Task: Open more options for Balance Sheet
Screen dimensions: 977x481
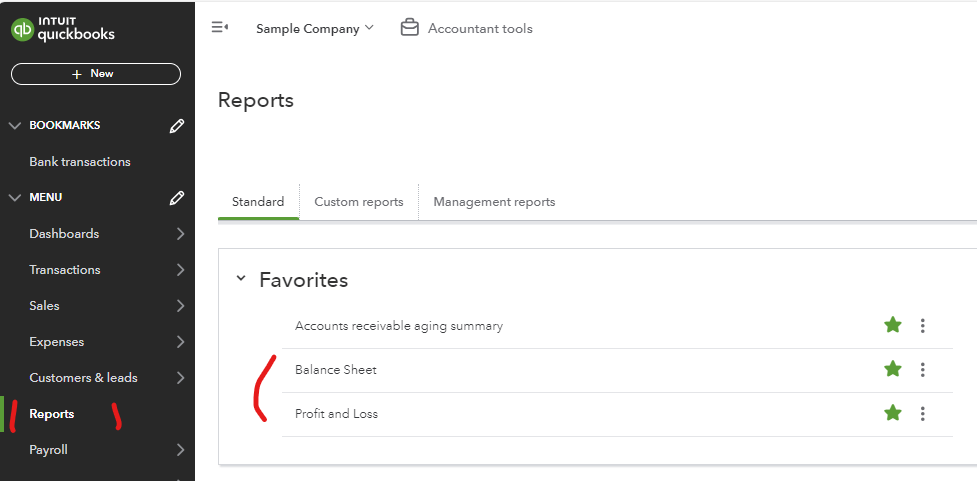Action: coord(922,370)
